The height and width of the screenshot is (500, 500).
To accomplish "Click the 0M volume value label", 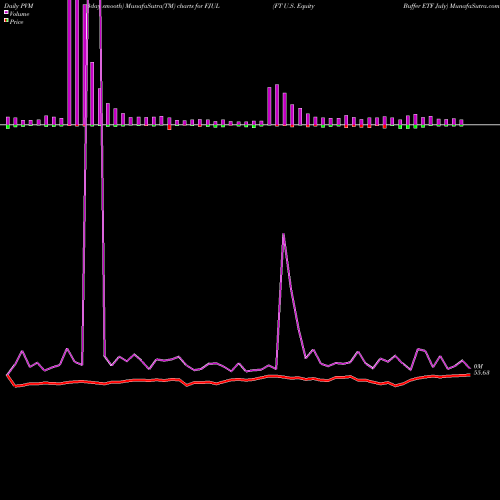I will click(x=478, y=367).
